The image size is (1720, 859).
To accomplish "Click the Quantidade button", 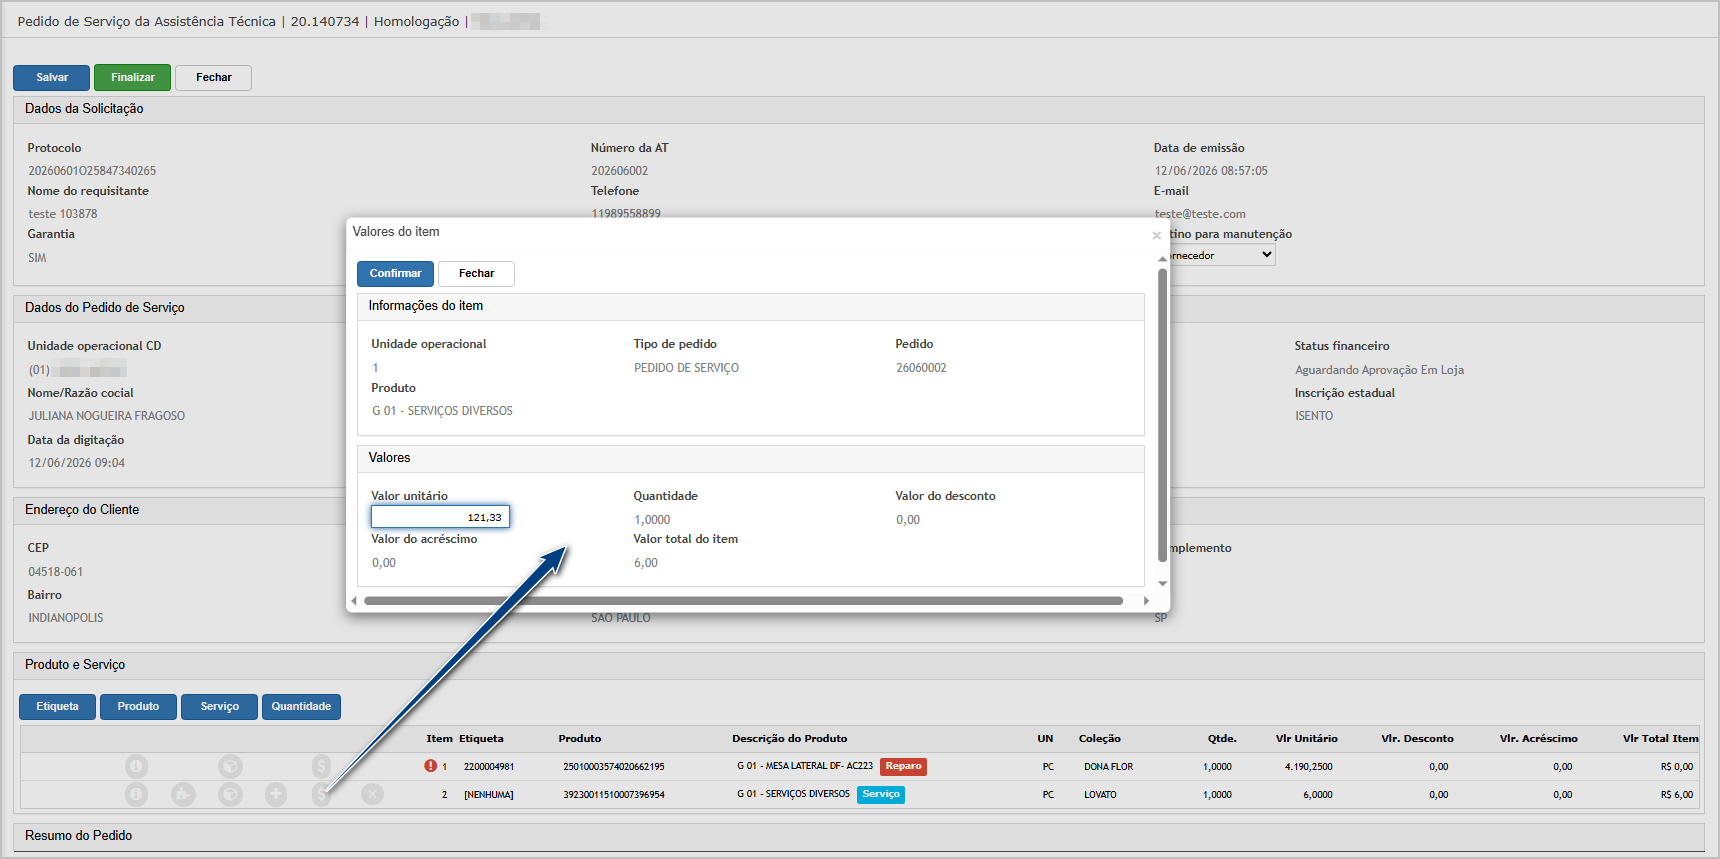I will click(301, 707).
